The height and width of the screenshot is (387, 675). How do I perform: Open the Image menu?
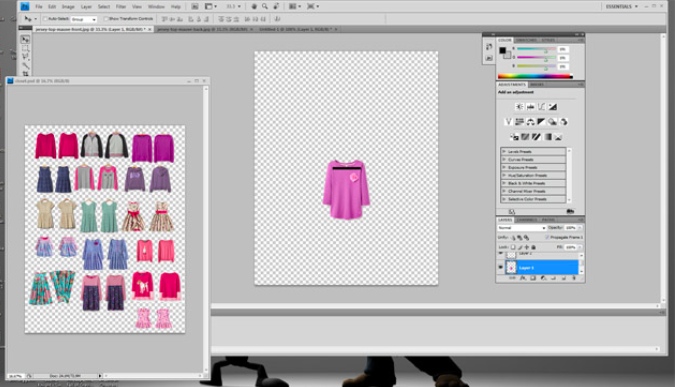(68, 7)
